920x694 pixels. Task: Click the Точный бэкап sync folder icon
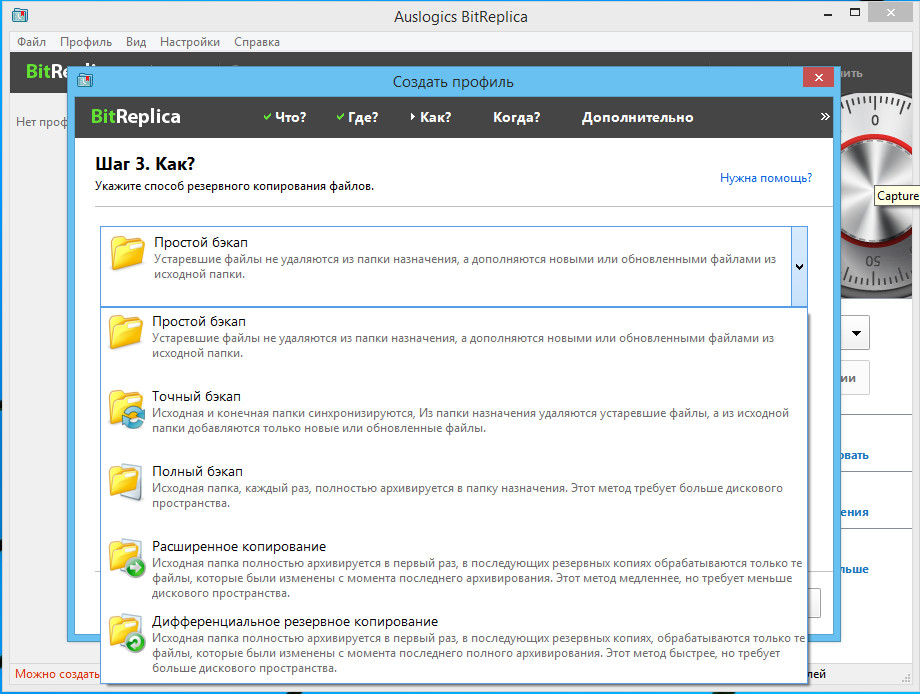pyautogui.click(x=127, y=409)
